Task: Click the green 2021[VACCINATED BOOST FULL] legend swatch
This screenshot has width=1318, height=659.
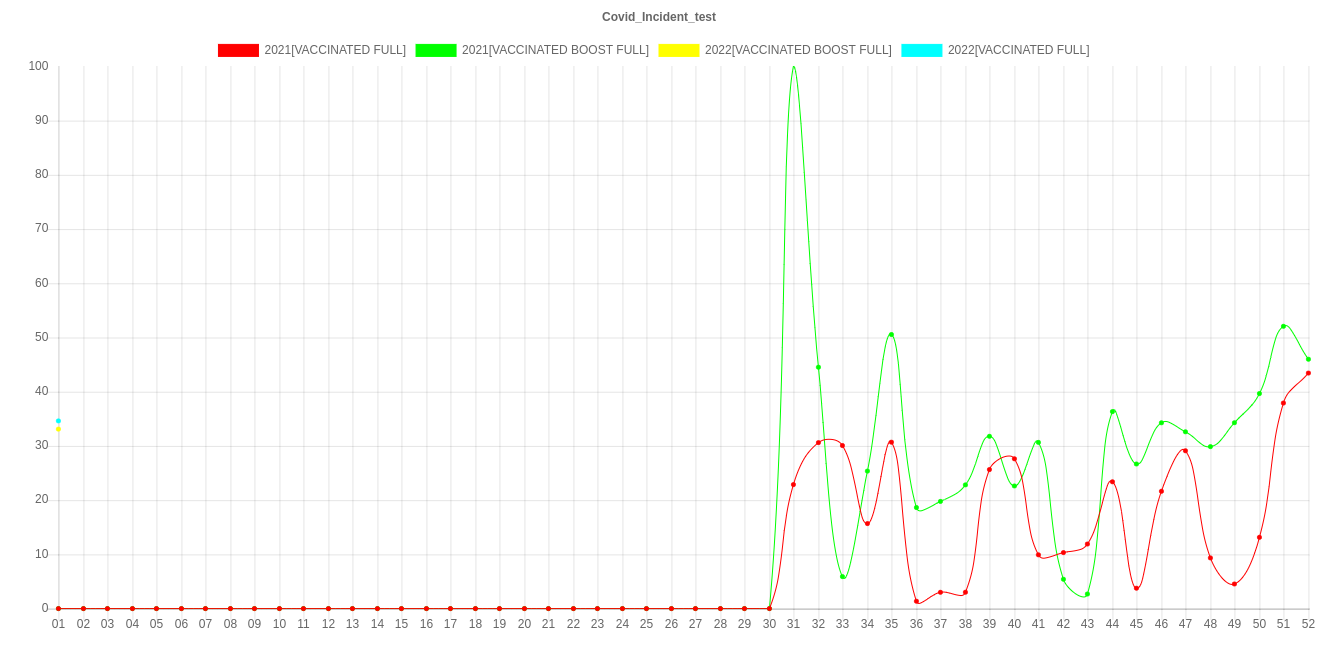Action: coord(435,50)
